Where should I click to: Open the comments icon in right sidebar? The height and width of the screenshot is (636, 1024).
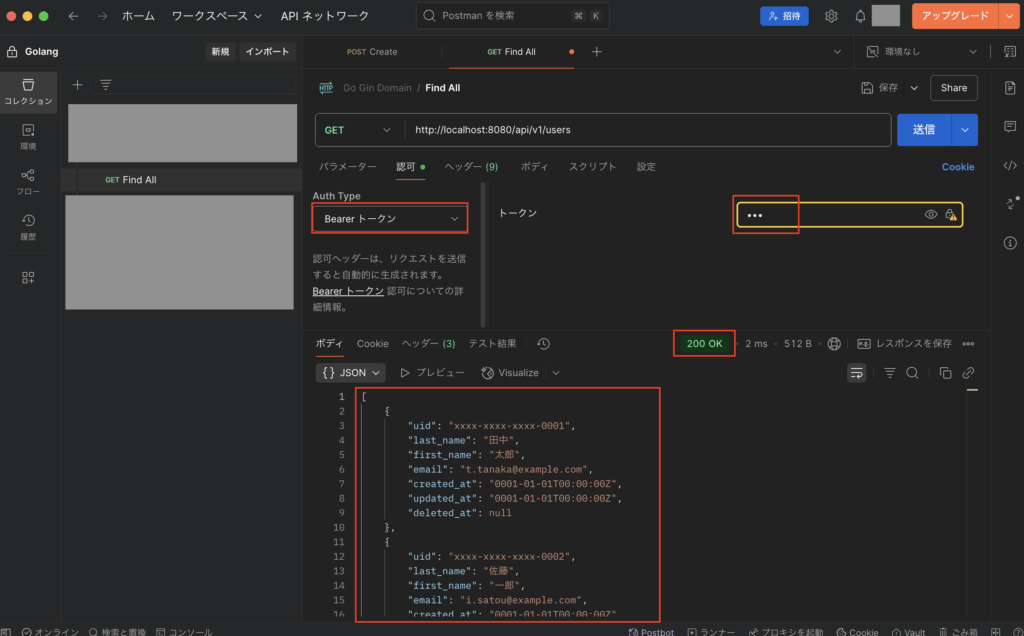[1010, 126]
